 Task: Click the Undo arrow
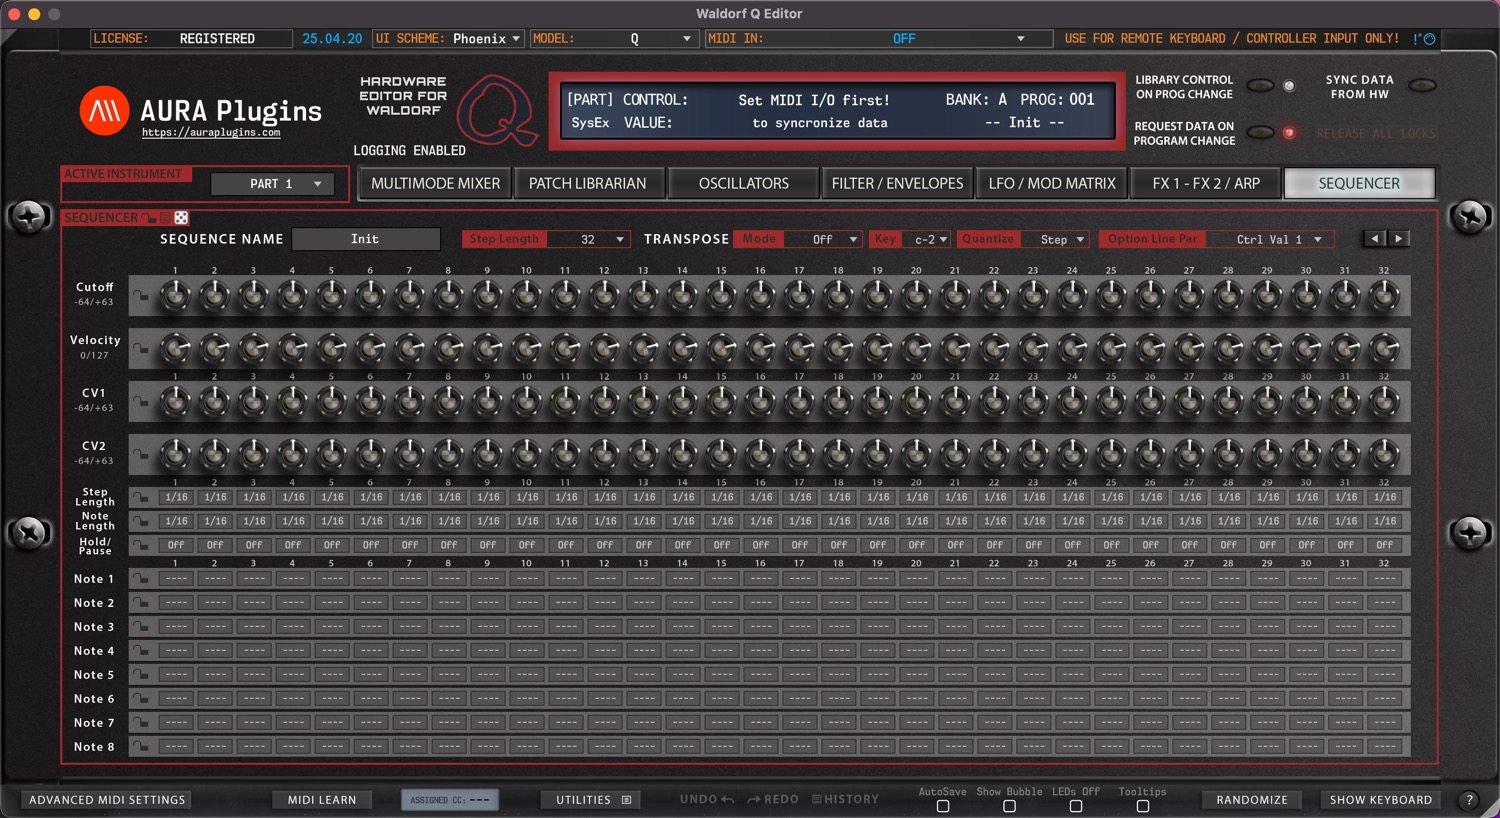pyautogui.click(x=727, y=799)
